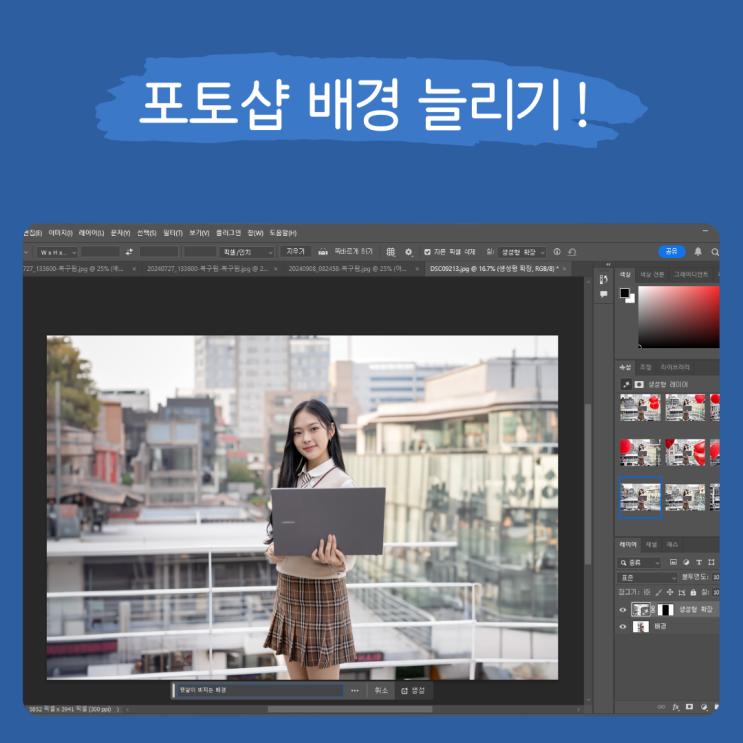Expand the status bar info arrow
The width and height of the screenshot is (743, 743).
point(118,709)
